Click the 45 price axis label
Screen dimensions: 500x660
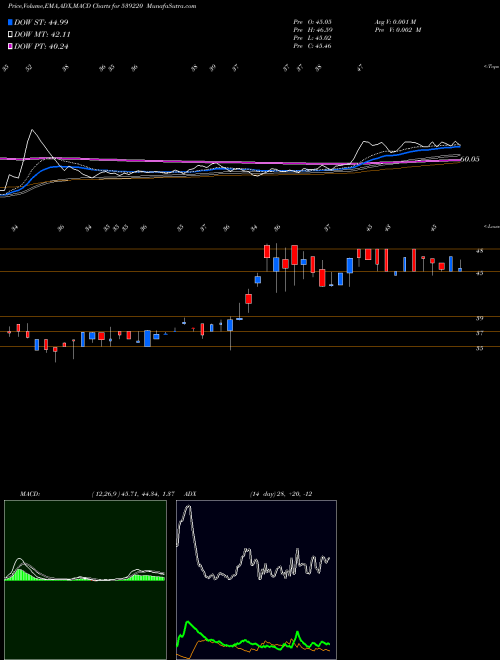pos(479,273)
